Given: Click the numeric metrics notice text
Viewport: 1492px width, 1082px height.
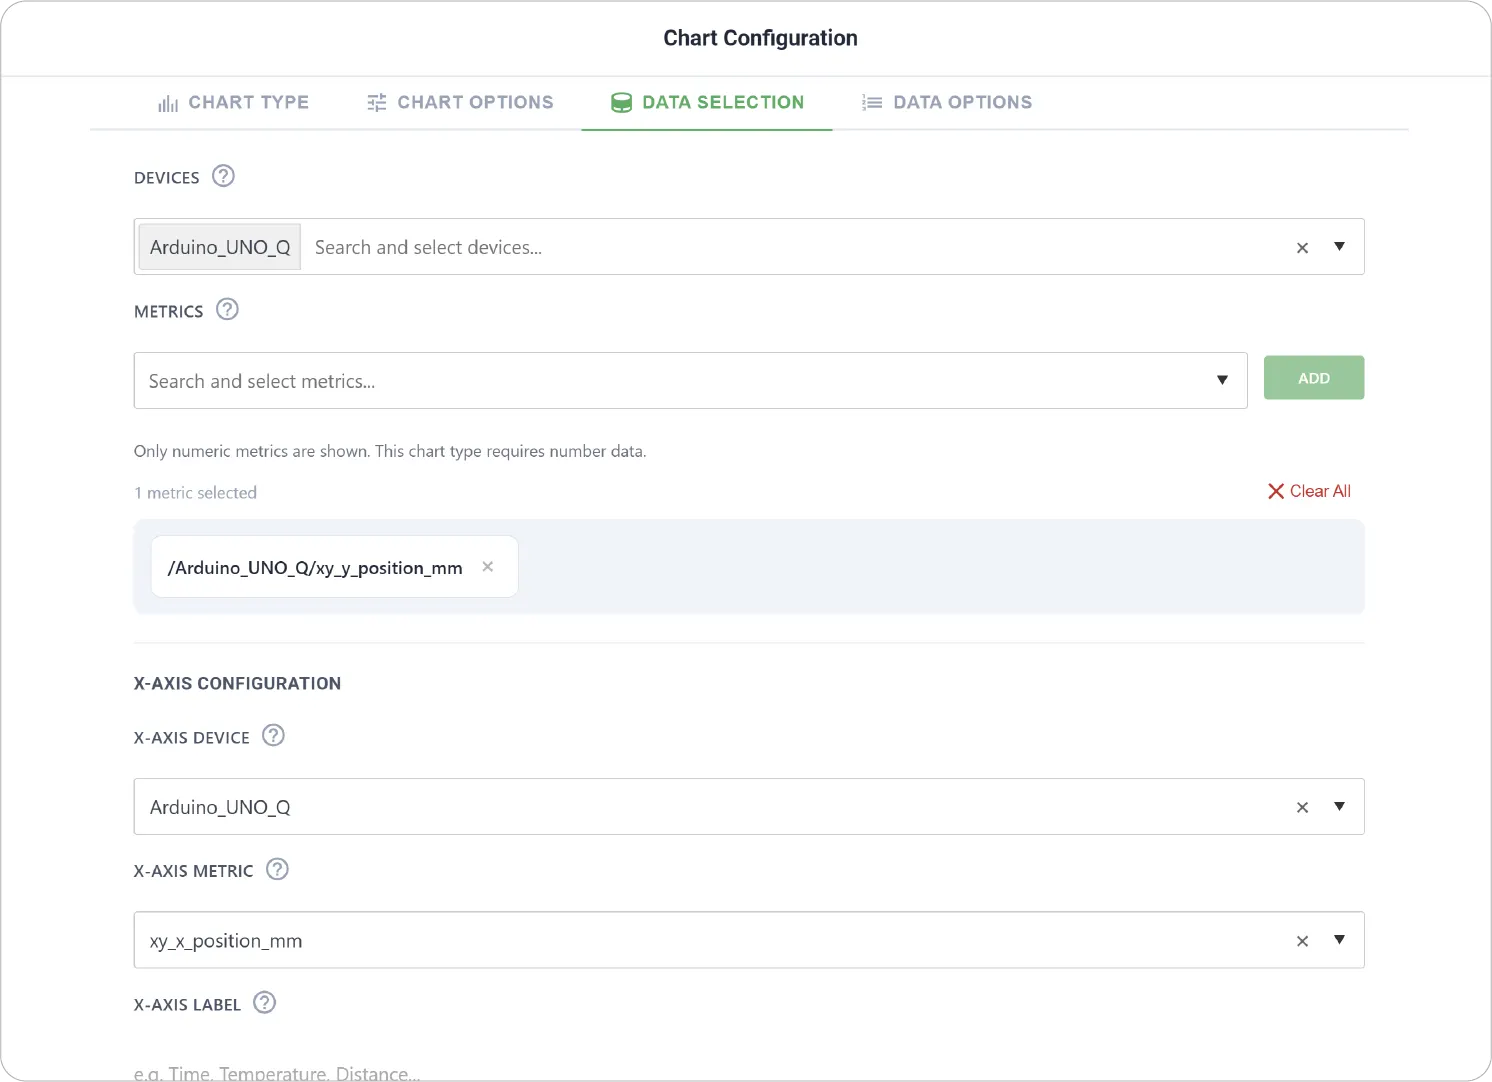Looking at the screenshot, I should [x=390, y=451].
